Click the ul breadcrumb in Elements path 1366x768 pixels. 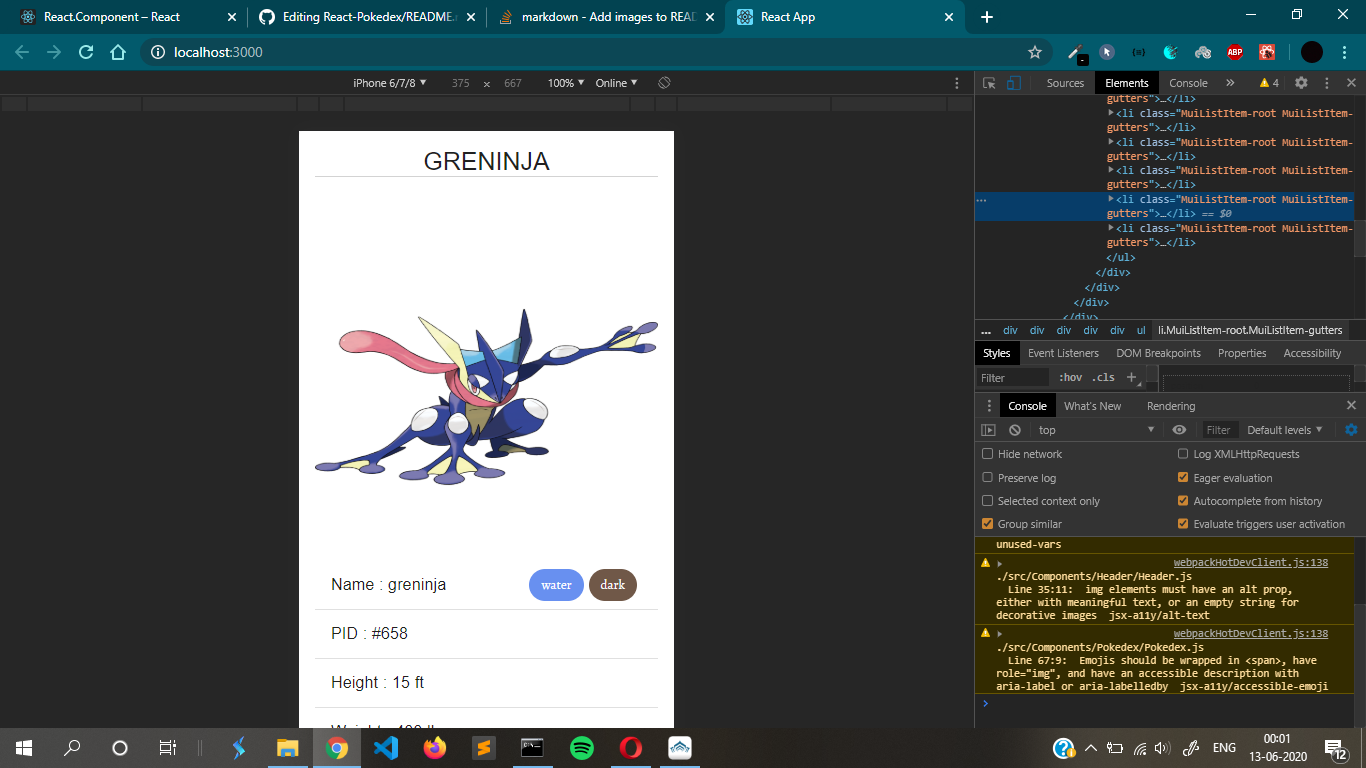tap(1141, 330)
